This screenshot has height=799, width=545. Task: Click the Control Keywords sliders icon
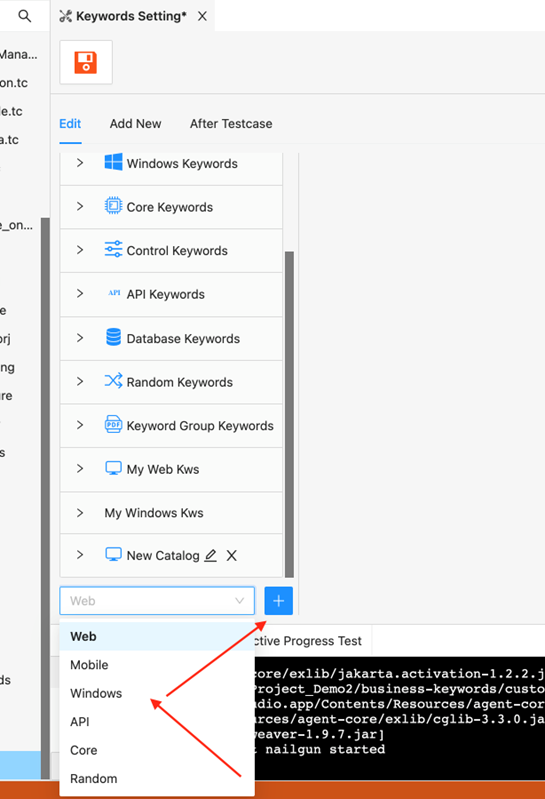(x=113, y=249)
